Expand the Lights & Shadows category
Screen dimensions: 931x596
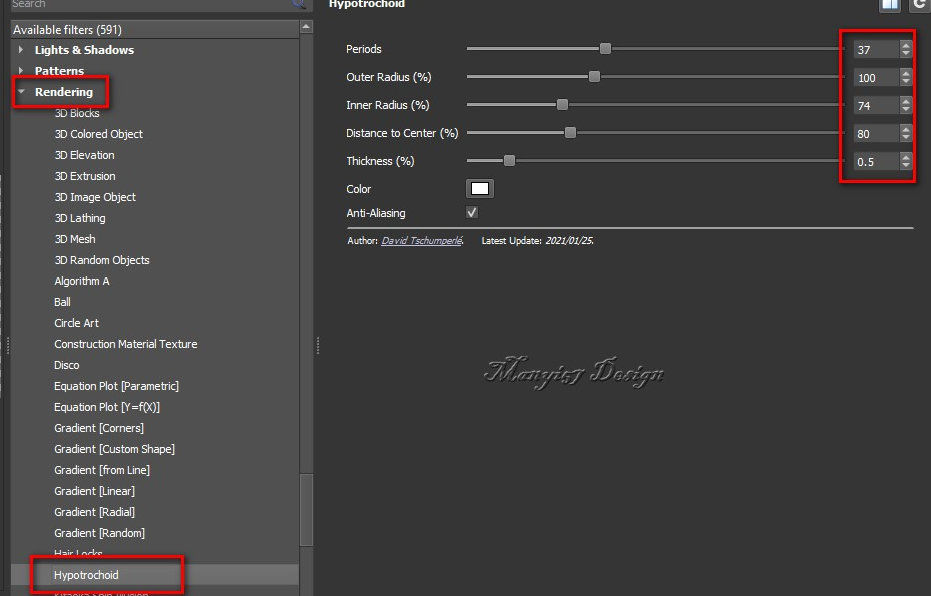tap(21, 50)
